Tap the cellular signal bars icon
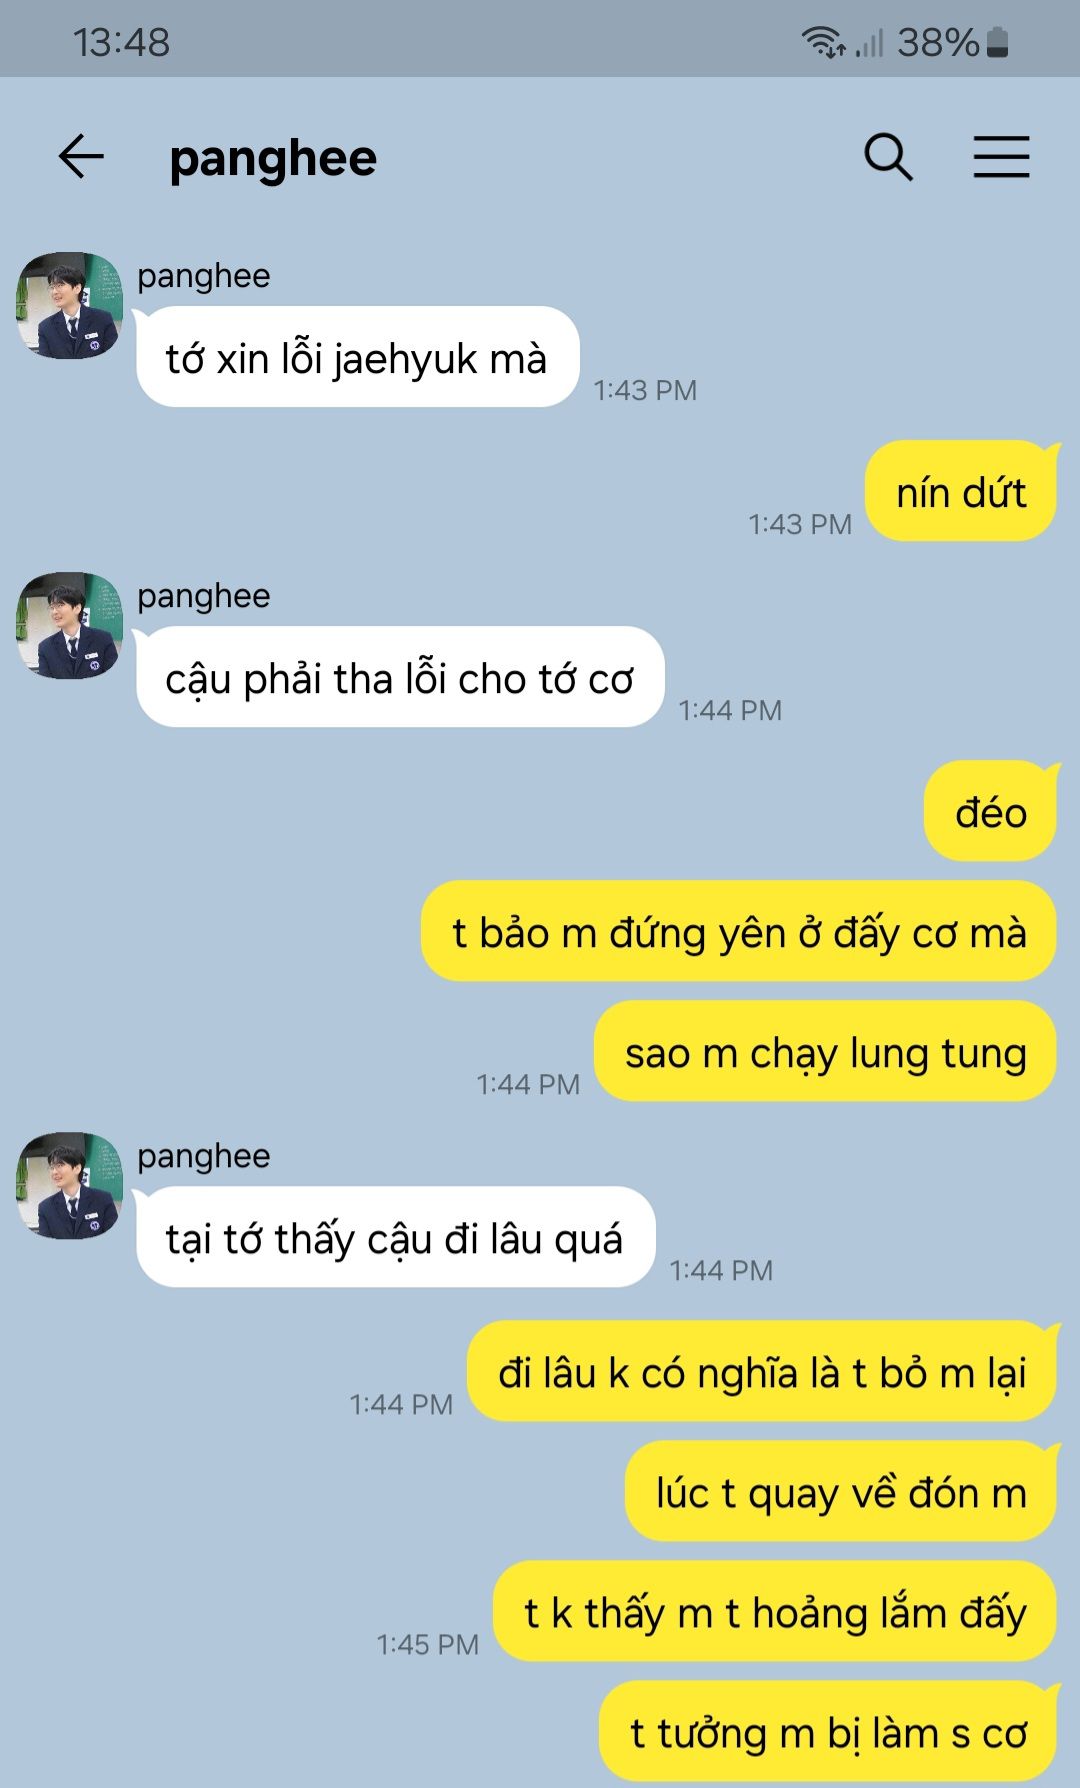The image size is (1080, 1788). coord(869,43)
